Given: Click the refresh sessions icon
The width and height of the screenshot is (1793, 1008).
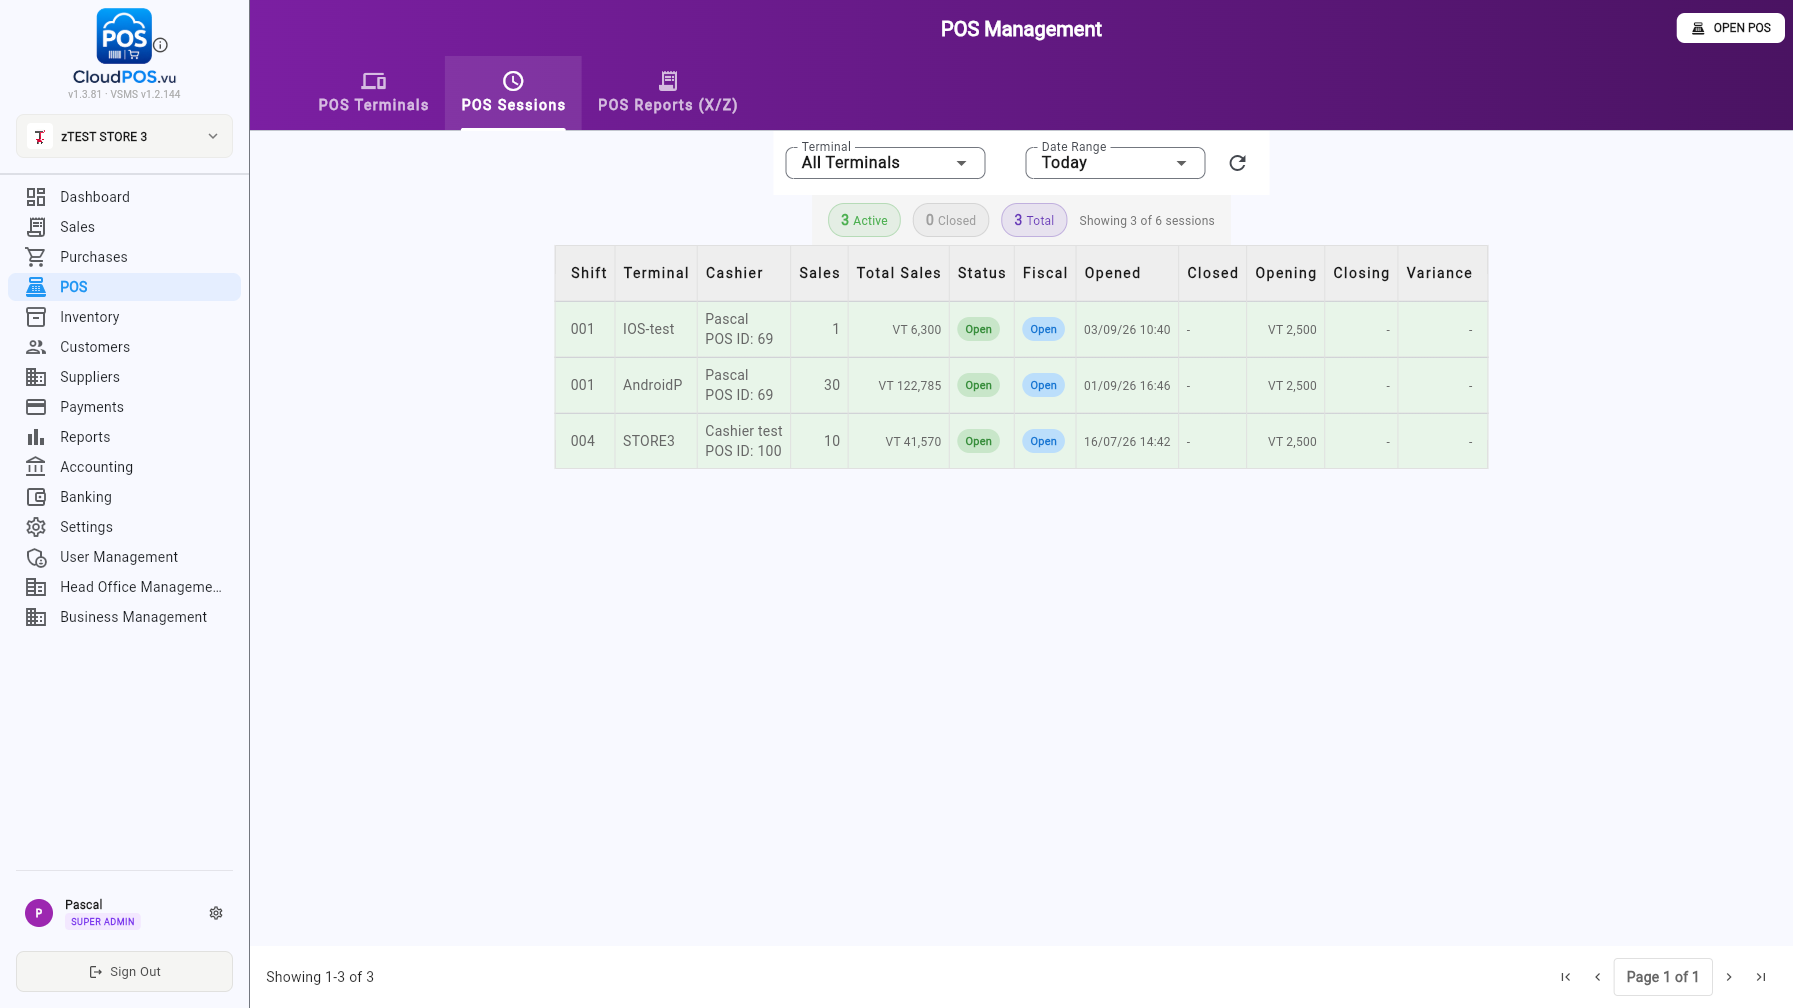Looking at the screenshot, I should 1237,163.
